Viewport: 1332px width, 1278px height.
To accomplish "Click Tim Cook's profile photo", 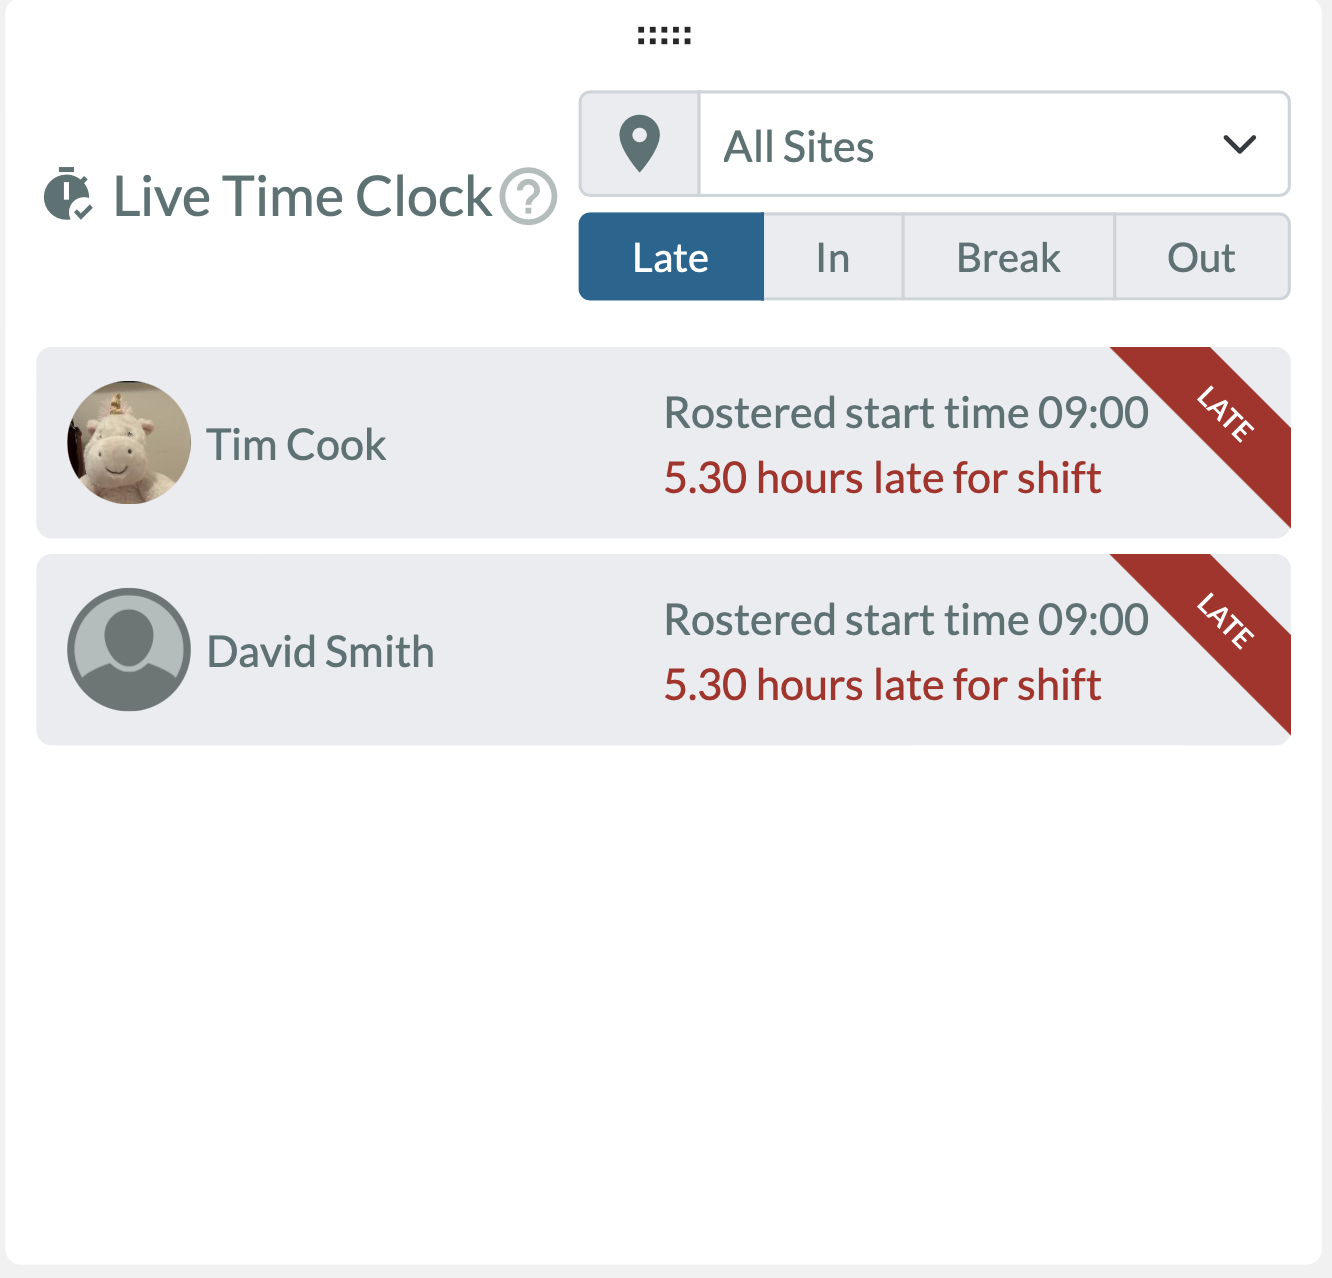I will tap(129, 442).
